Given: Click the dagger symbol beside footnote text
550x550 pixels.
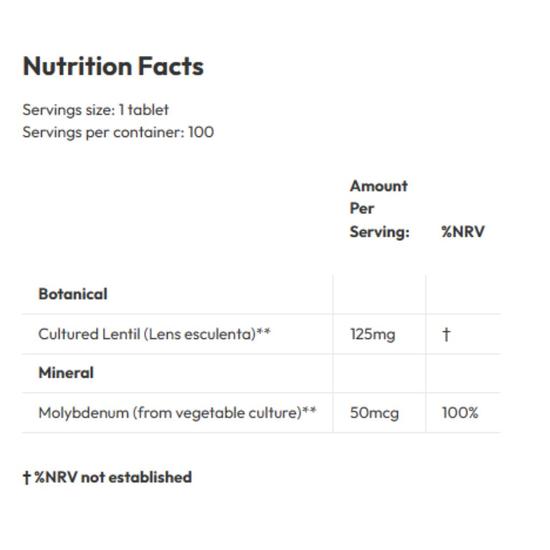Looking at the screenshot, I should 27,477.
